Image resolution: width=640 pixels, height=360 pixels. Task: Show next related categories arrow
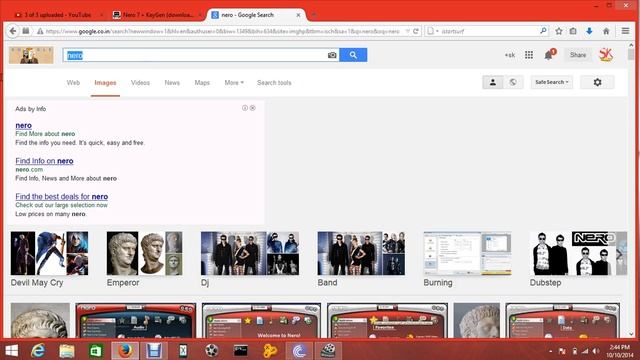tap(620, 254)
